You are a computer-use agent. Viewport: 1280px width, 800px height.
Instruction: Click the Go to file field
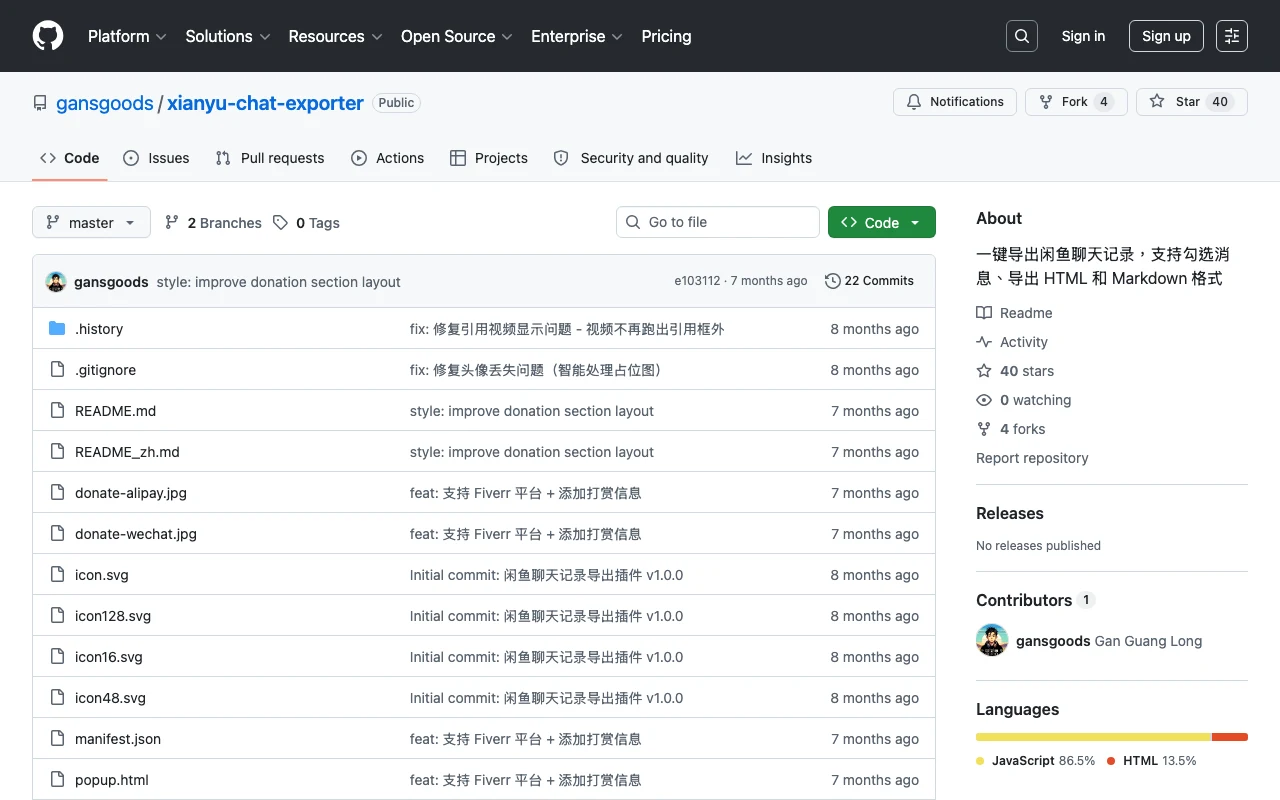(x=718, y=222)
